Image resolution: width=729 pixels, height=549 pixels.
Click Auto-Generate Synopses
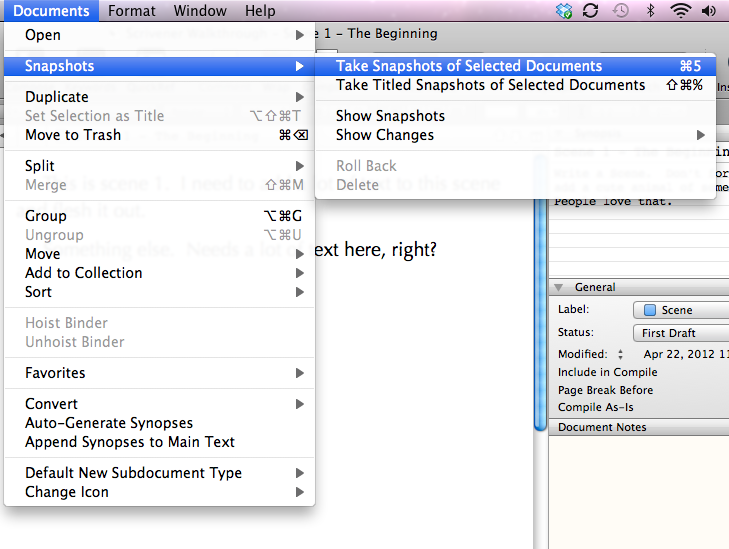pyautogui.click(x=159, y=423)
